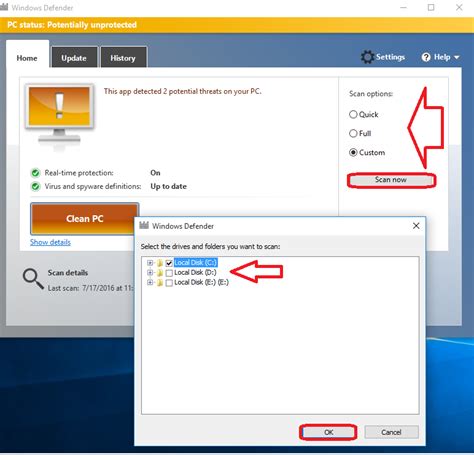
Task: Open Settings via the gear icon
Action: tap(367, 57)
